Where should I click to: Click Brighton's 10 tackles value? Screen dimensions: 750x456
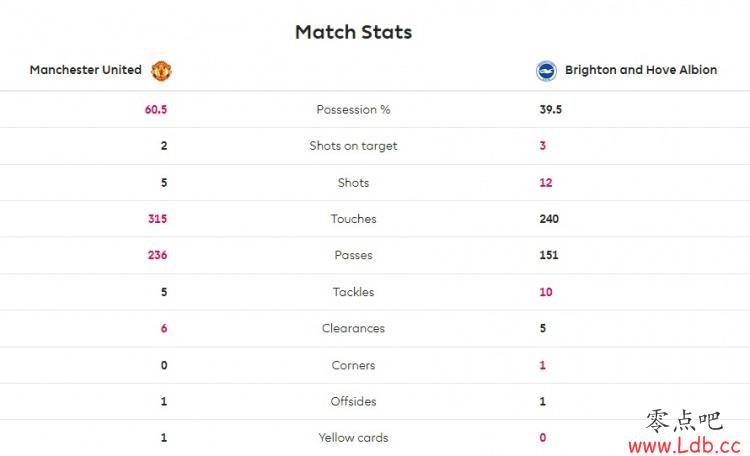(546, 292)
